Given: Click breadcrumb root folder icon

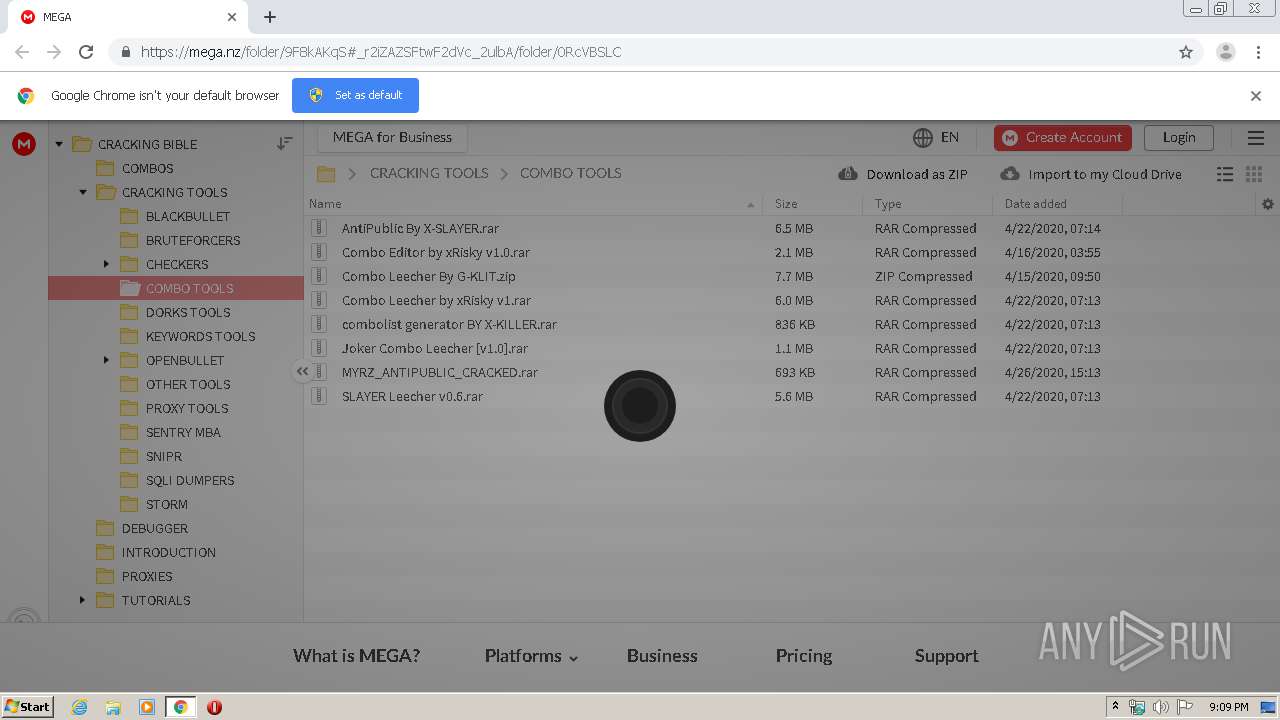Looking at the screenshot, I should [325, 174].
